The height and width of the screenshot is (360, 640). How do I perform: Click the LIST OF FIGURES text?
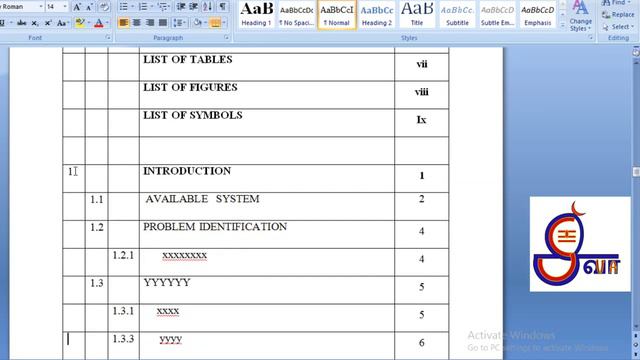(x=190, y=87)
